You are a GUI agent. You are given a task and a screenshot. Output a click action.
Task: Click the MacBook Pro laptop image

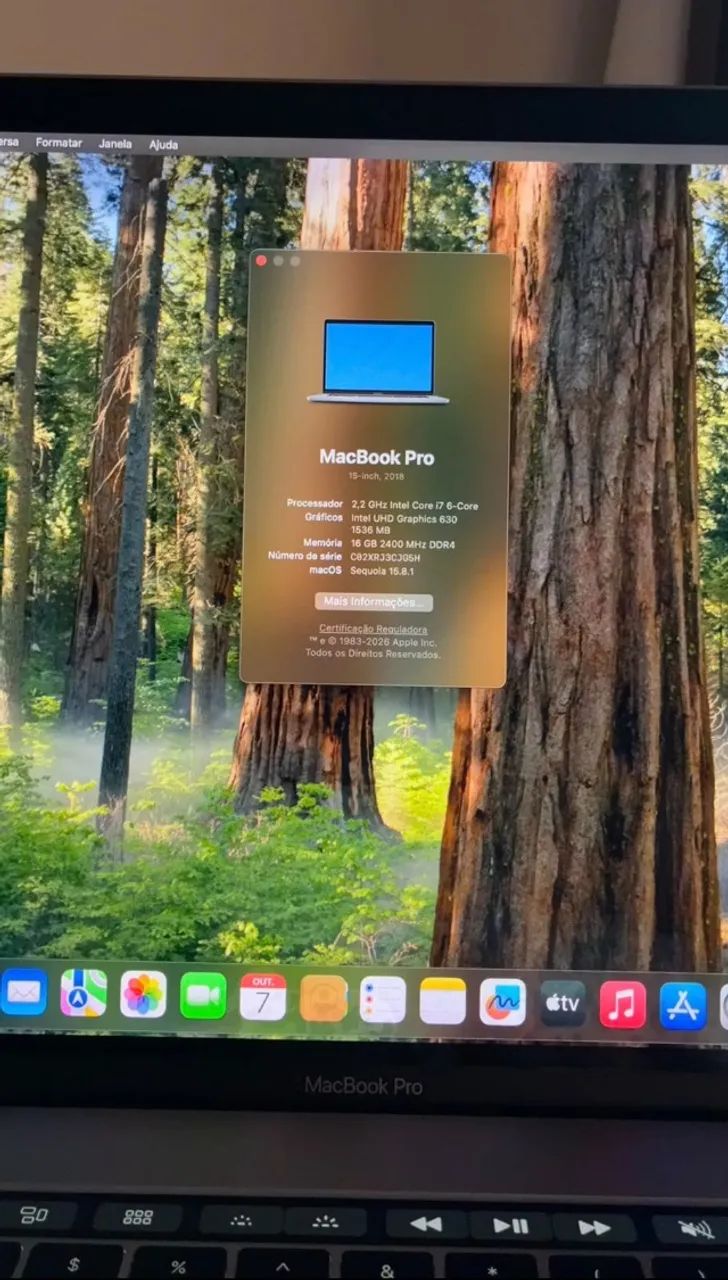coord(378,362)
